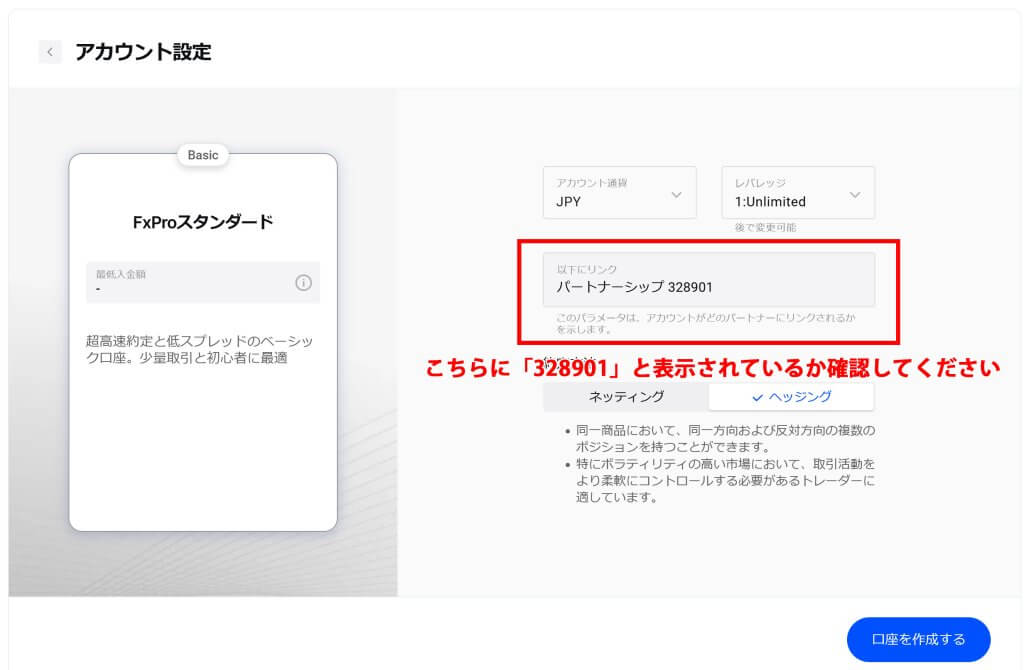
Task: Select the ネッティング option
Action: coord(626,396)
